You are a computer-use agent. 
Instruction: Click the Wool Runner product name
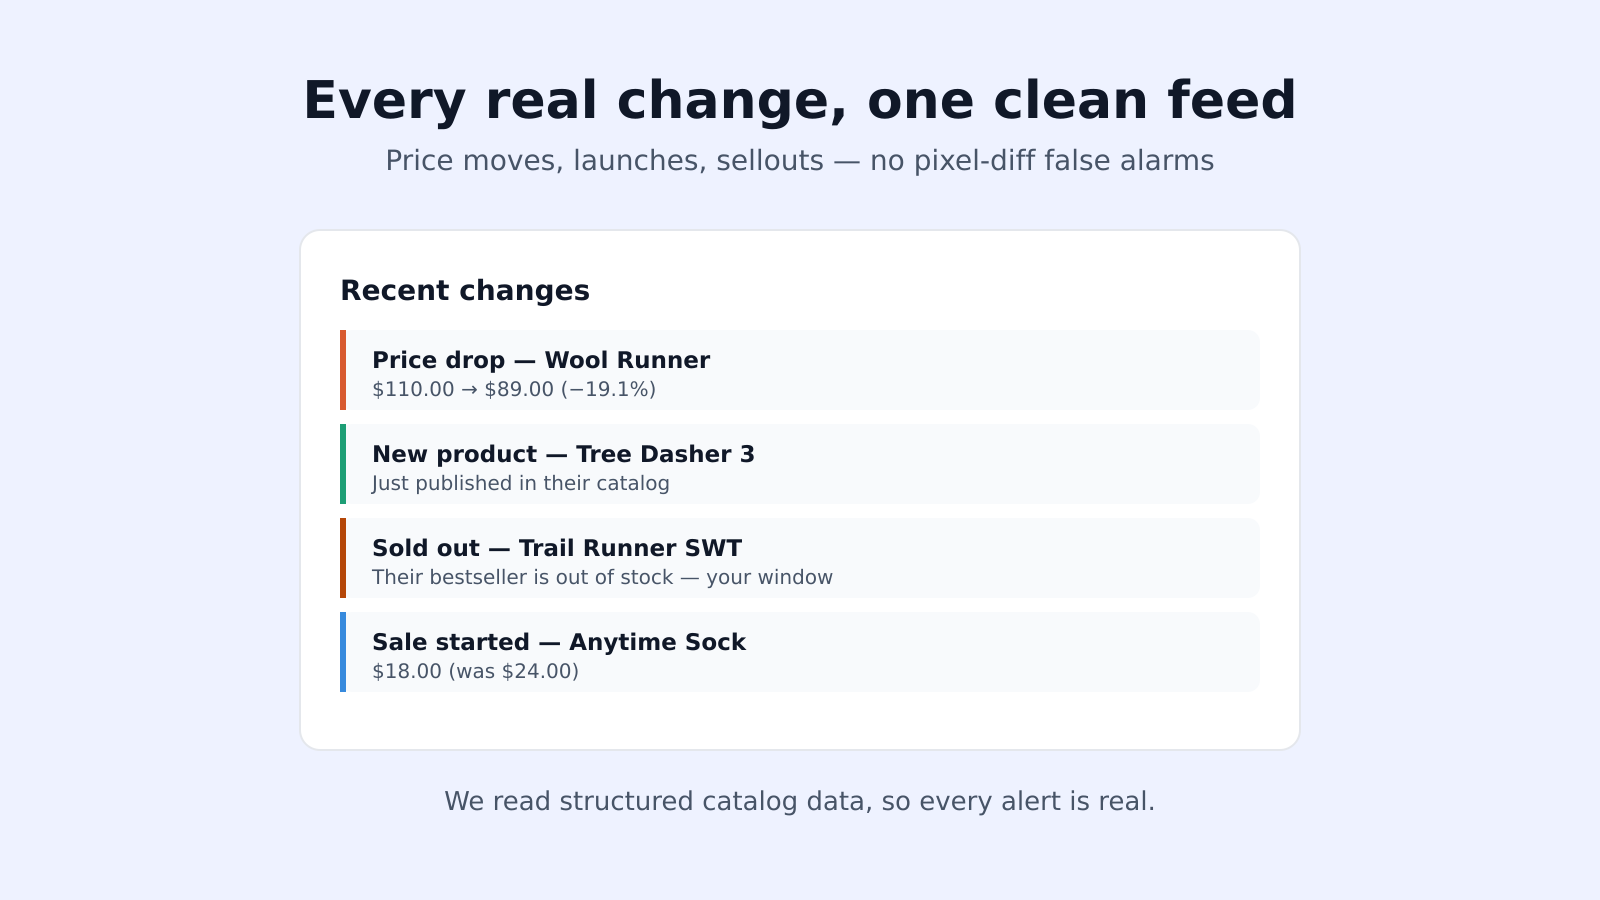point(627,360)
